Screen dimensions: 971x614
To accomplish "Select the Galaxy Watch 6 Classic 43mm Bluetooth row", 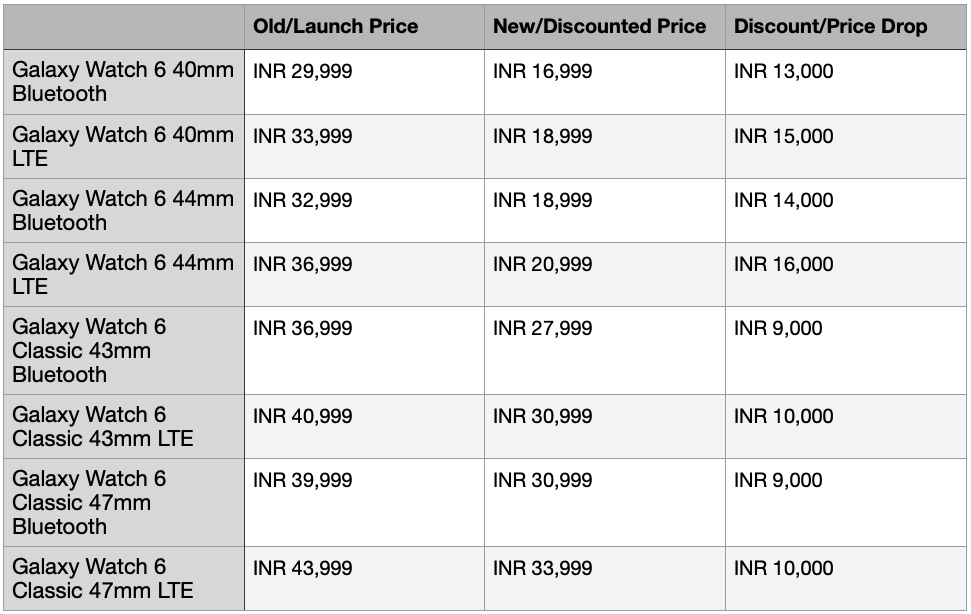I will [123, 350].
